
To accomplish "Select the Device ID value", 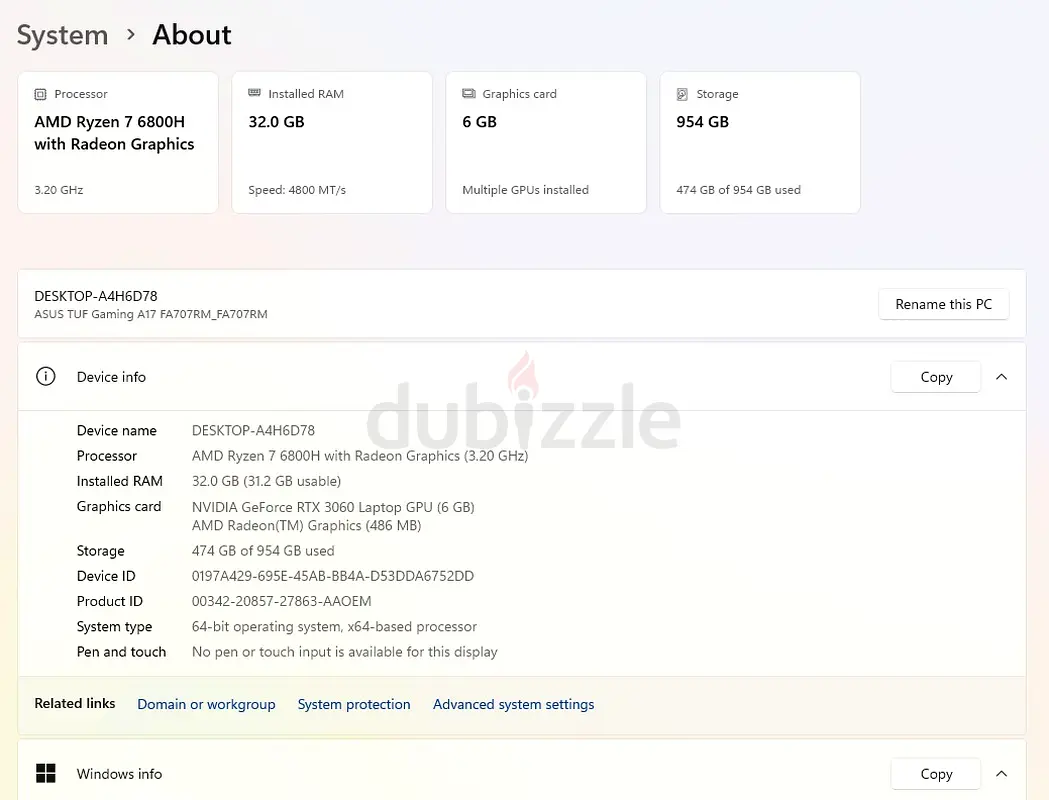I will 332,577.
